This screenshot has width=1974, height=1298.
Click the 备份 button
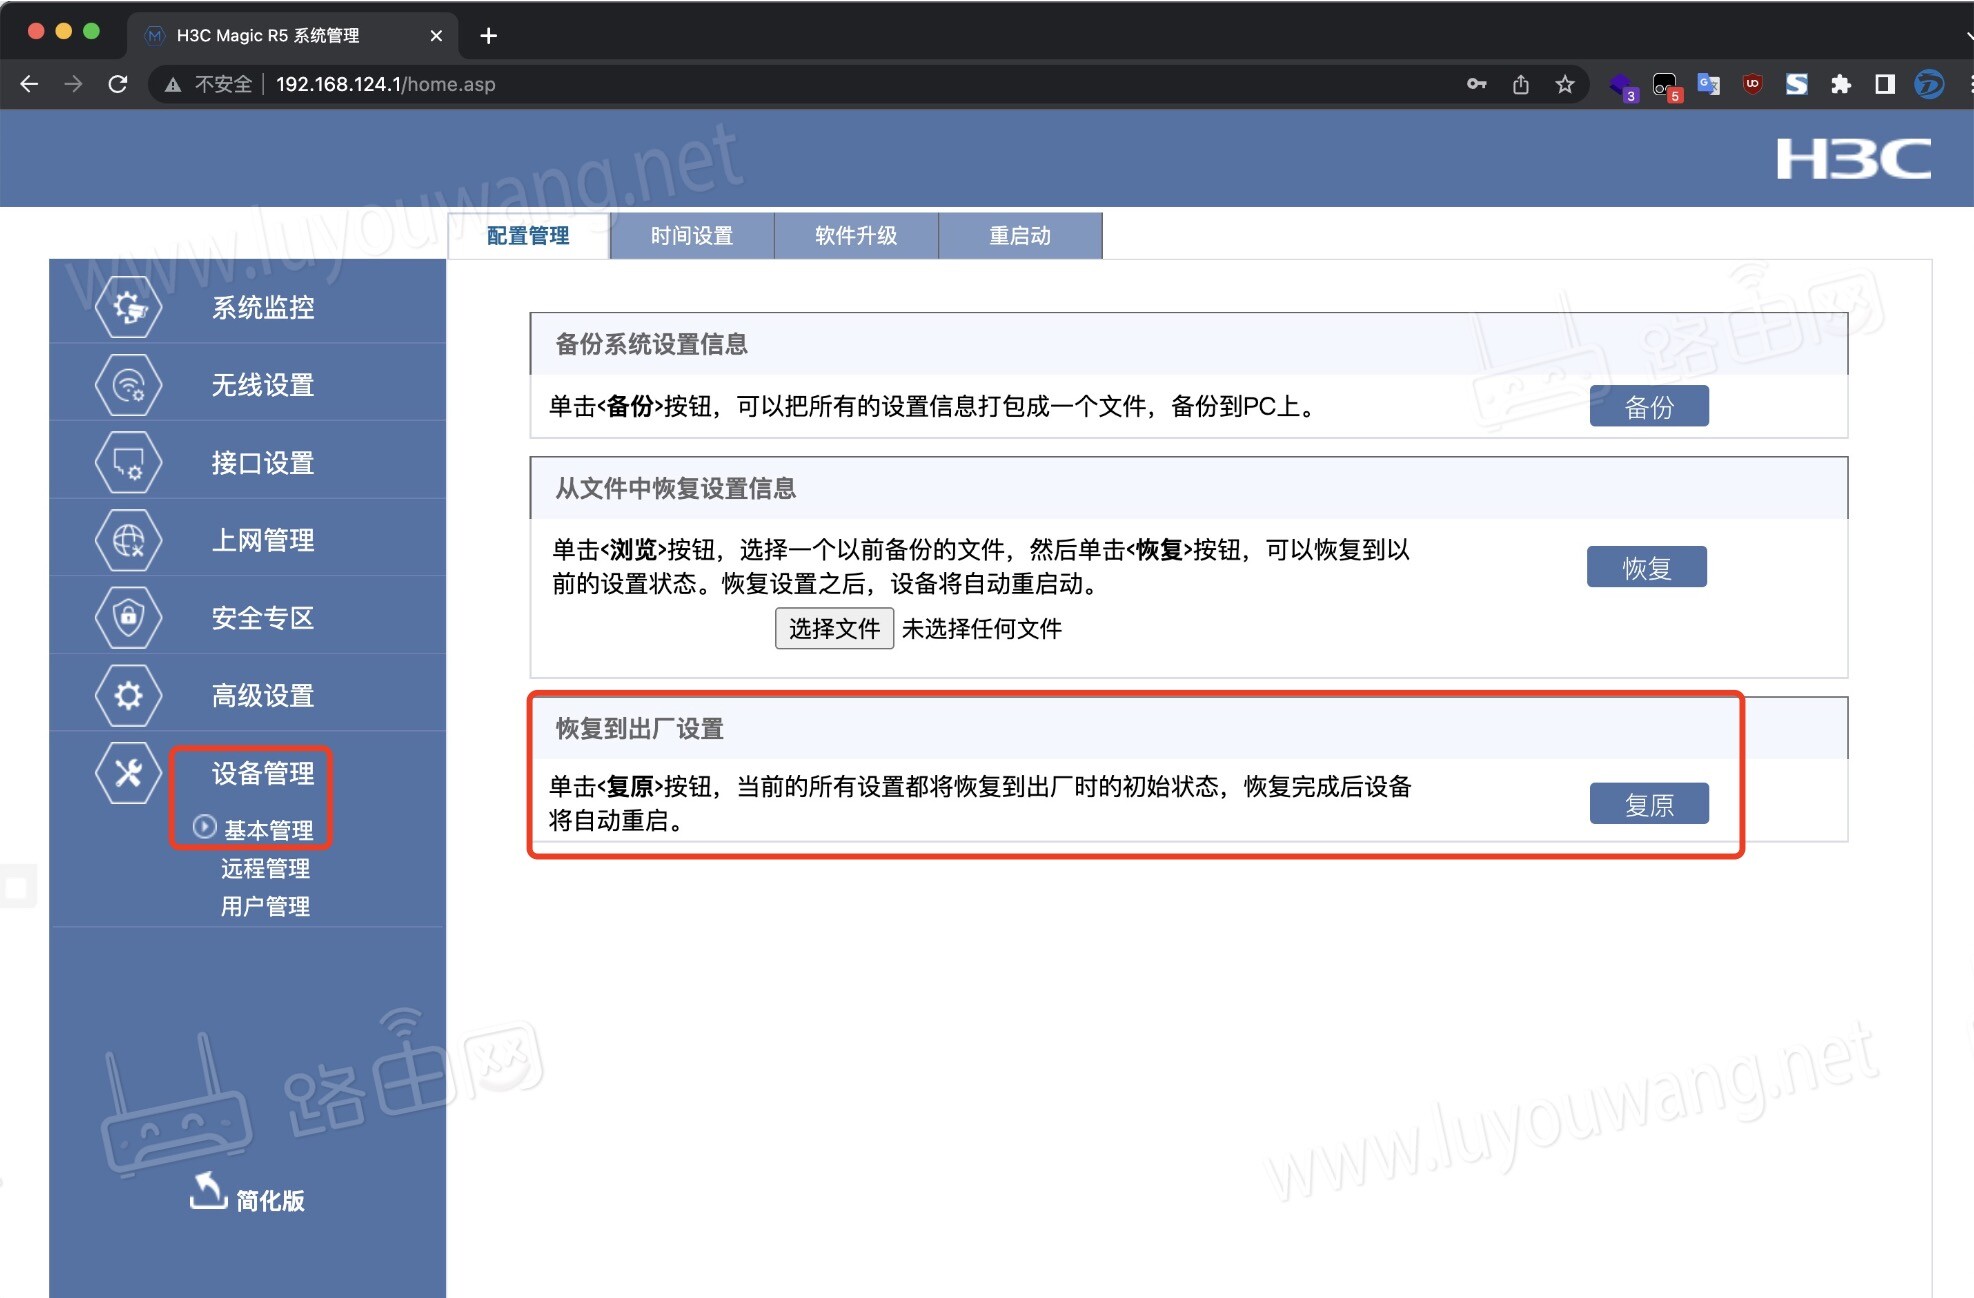click(1649, 405)
